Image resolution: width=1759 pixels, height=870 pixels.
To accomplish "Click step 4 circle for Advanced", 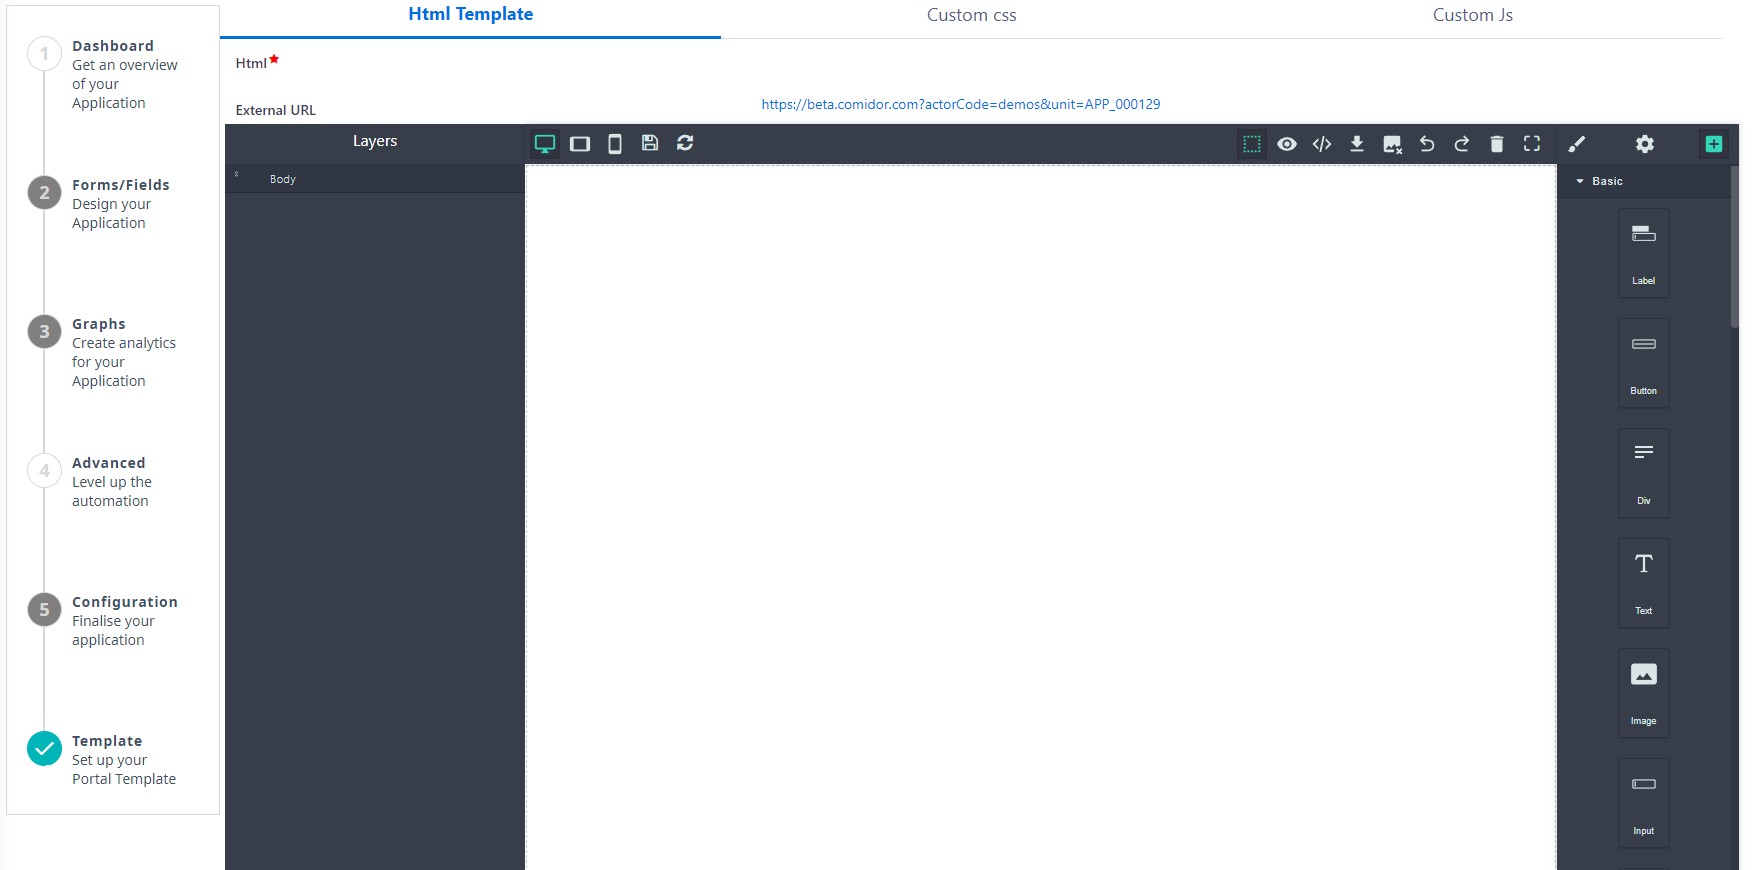I will [x=44, y=471].
